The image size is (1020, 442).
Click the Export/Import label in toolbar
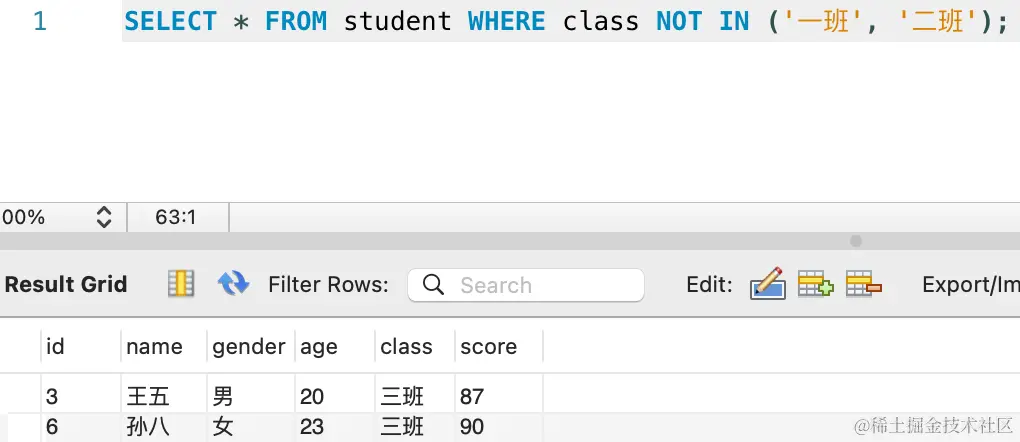[971, 284]
